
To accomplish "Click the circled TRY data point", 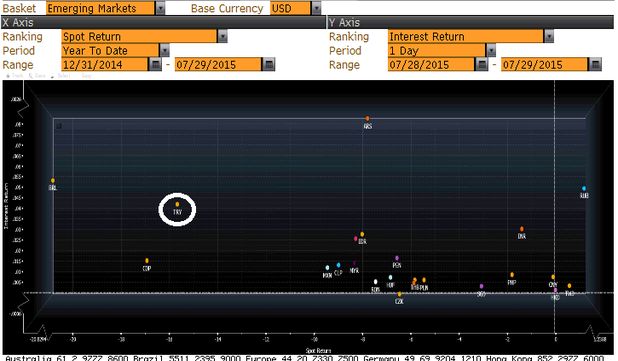I will [x=177, y=204].
